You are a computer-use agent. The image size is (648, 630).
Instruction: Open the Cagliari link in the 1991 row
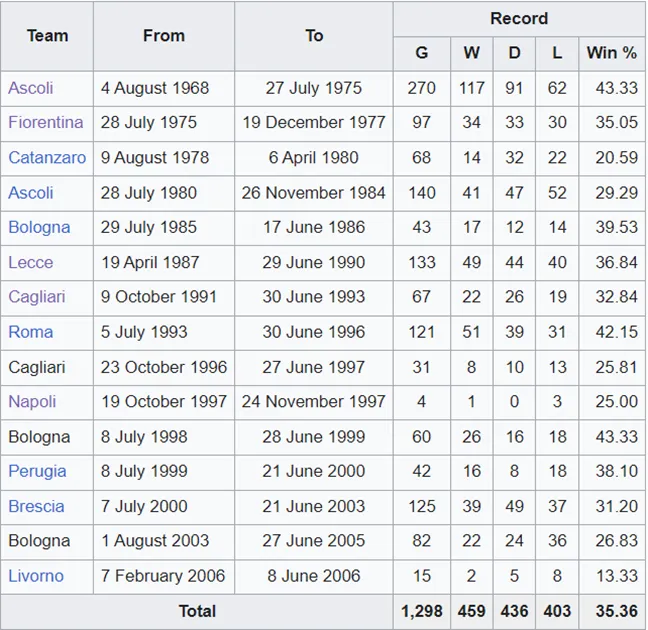pyautogui.click(x=37, y=297)
